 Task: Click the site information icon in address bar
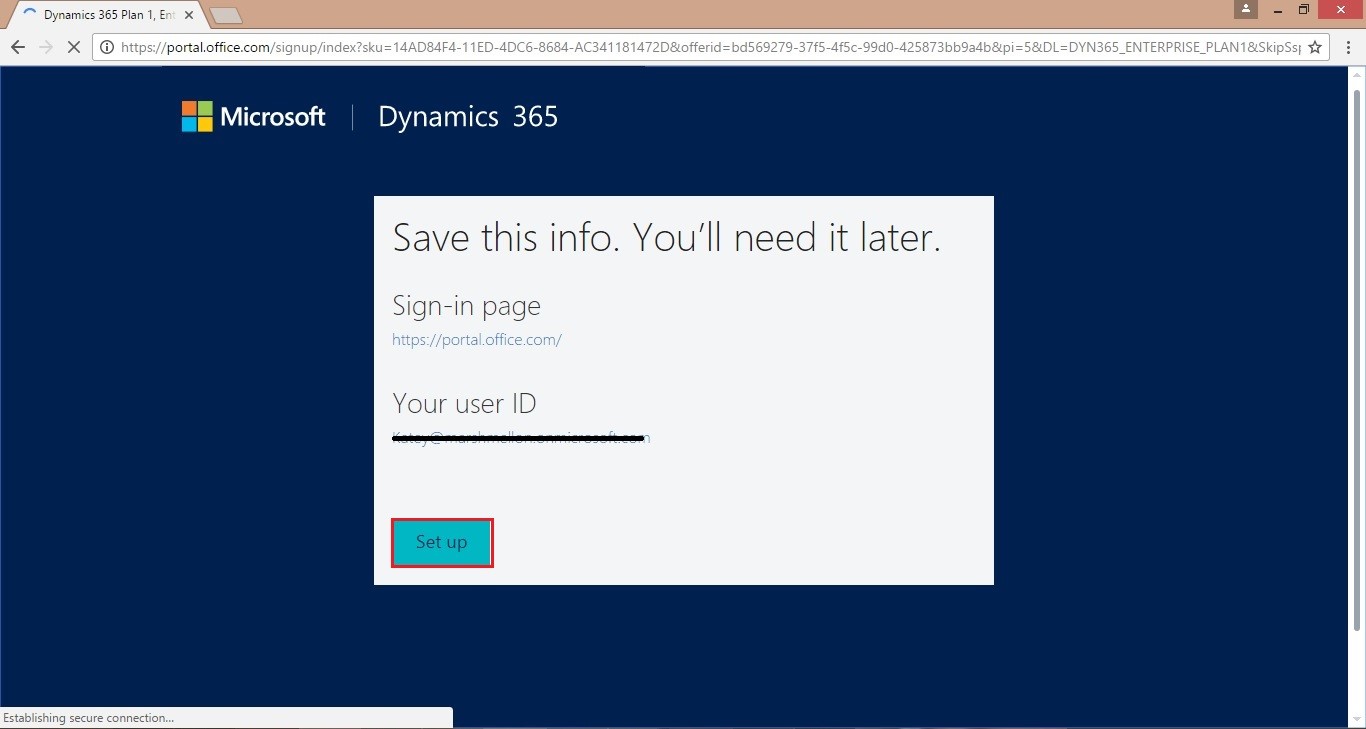click(107, 47)
